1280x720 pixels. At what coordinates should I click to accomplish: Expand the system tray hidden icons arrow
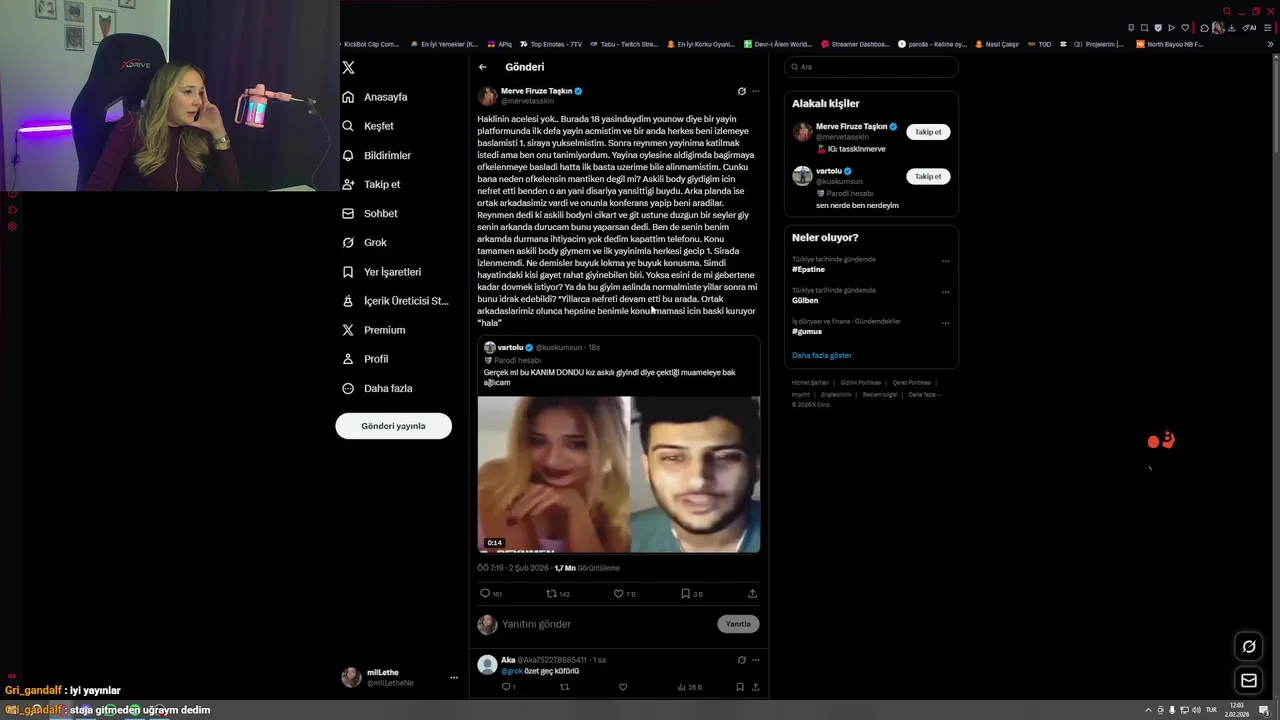[x=1148, y=710]
